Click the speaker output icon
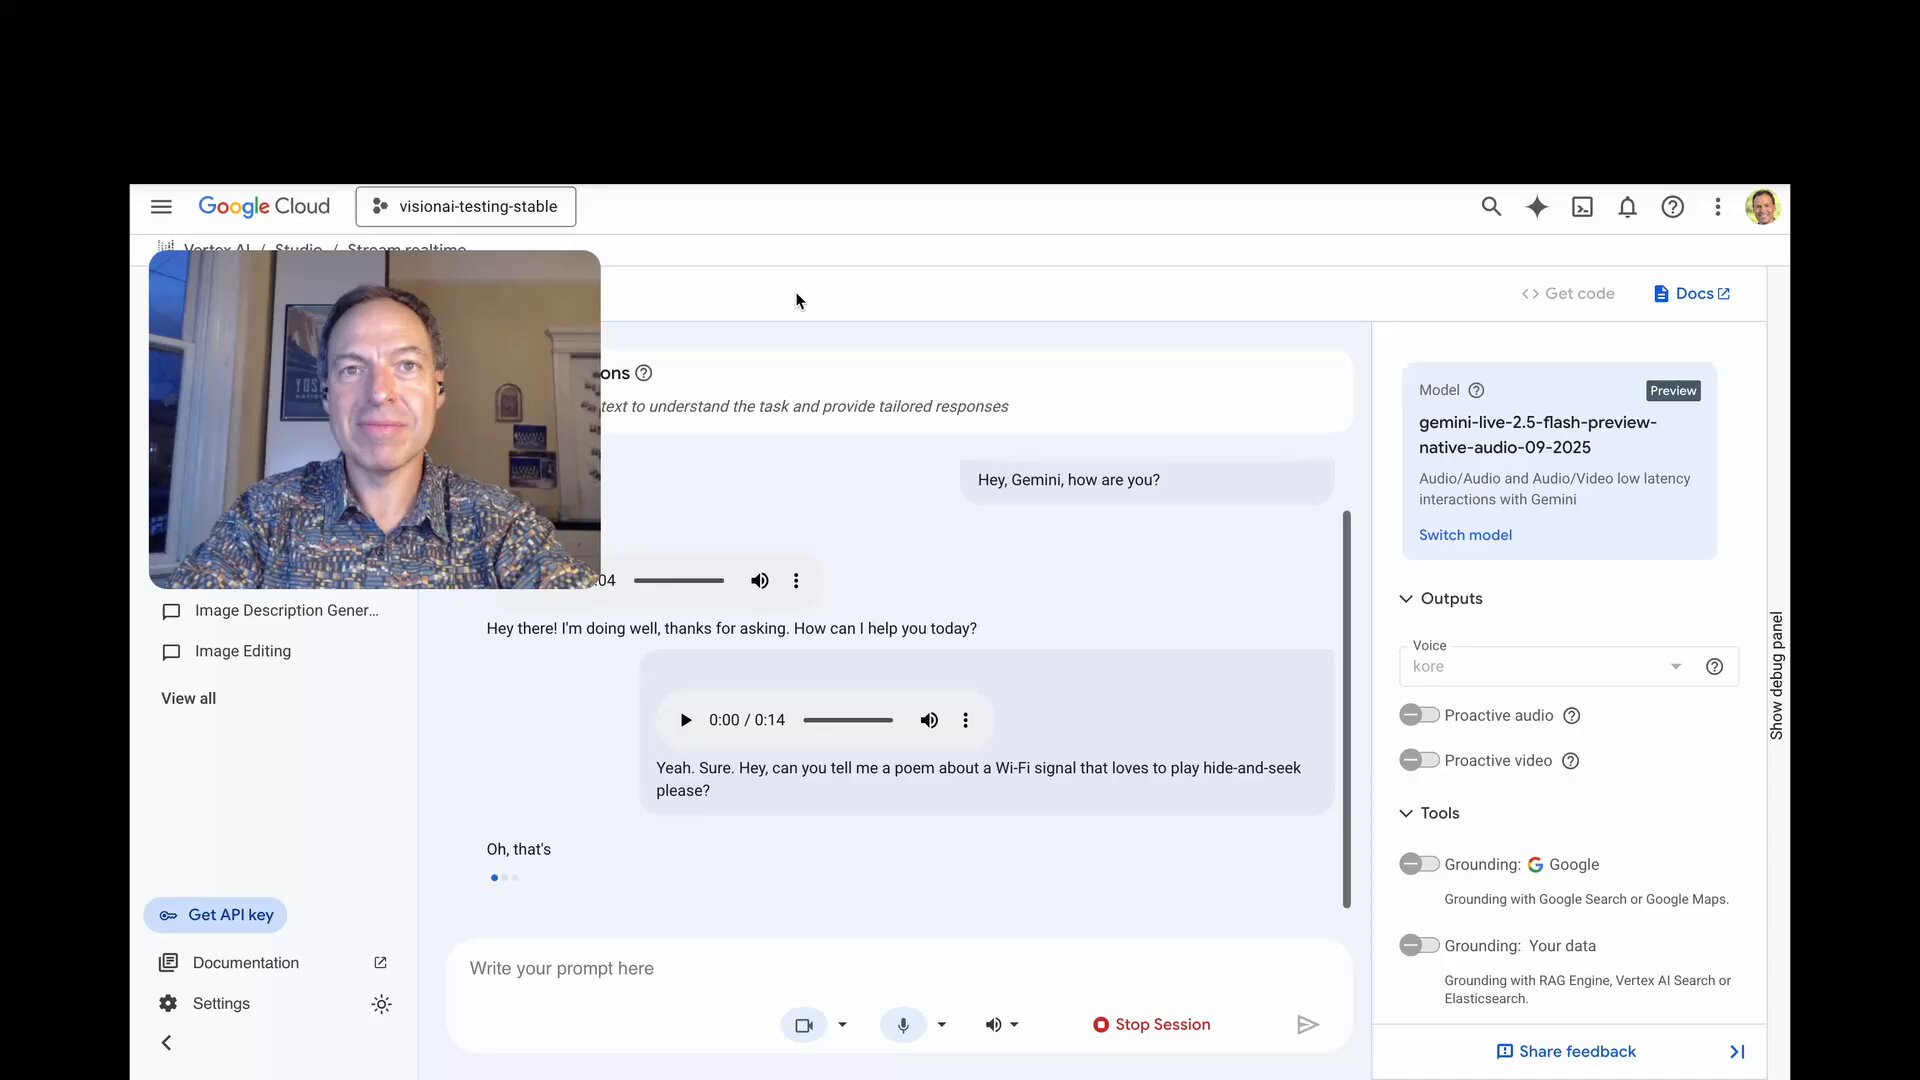The height and width of the screenshot is (1080, 1920). (x=993, y=1025)
